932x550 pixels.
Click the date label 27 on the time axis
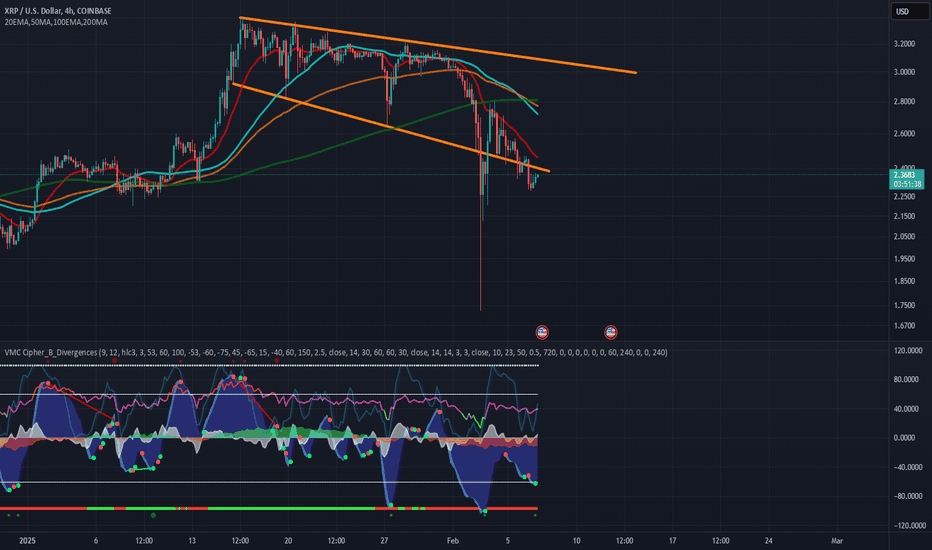point(385,541)
